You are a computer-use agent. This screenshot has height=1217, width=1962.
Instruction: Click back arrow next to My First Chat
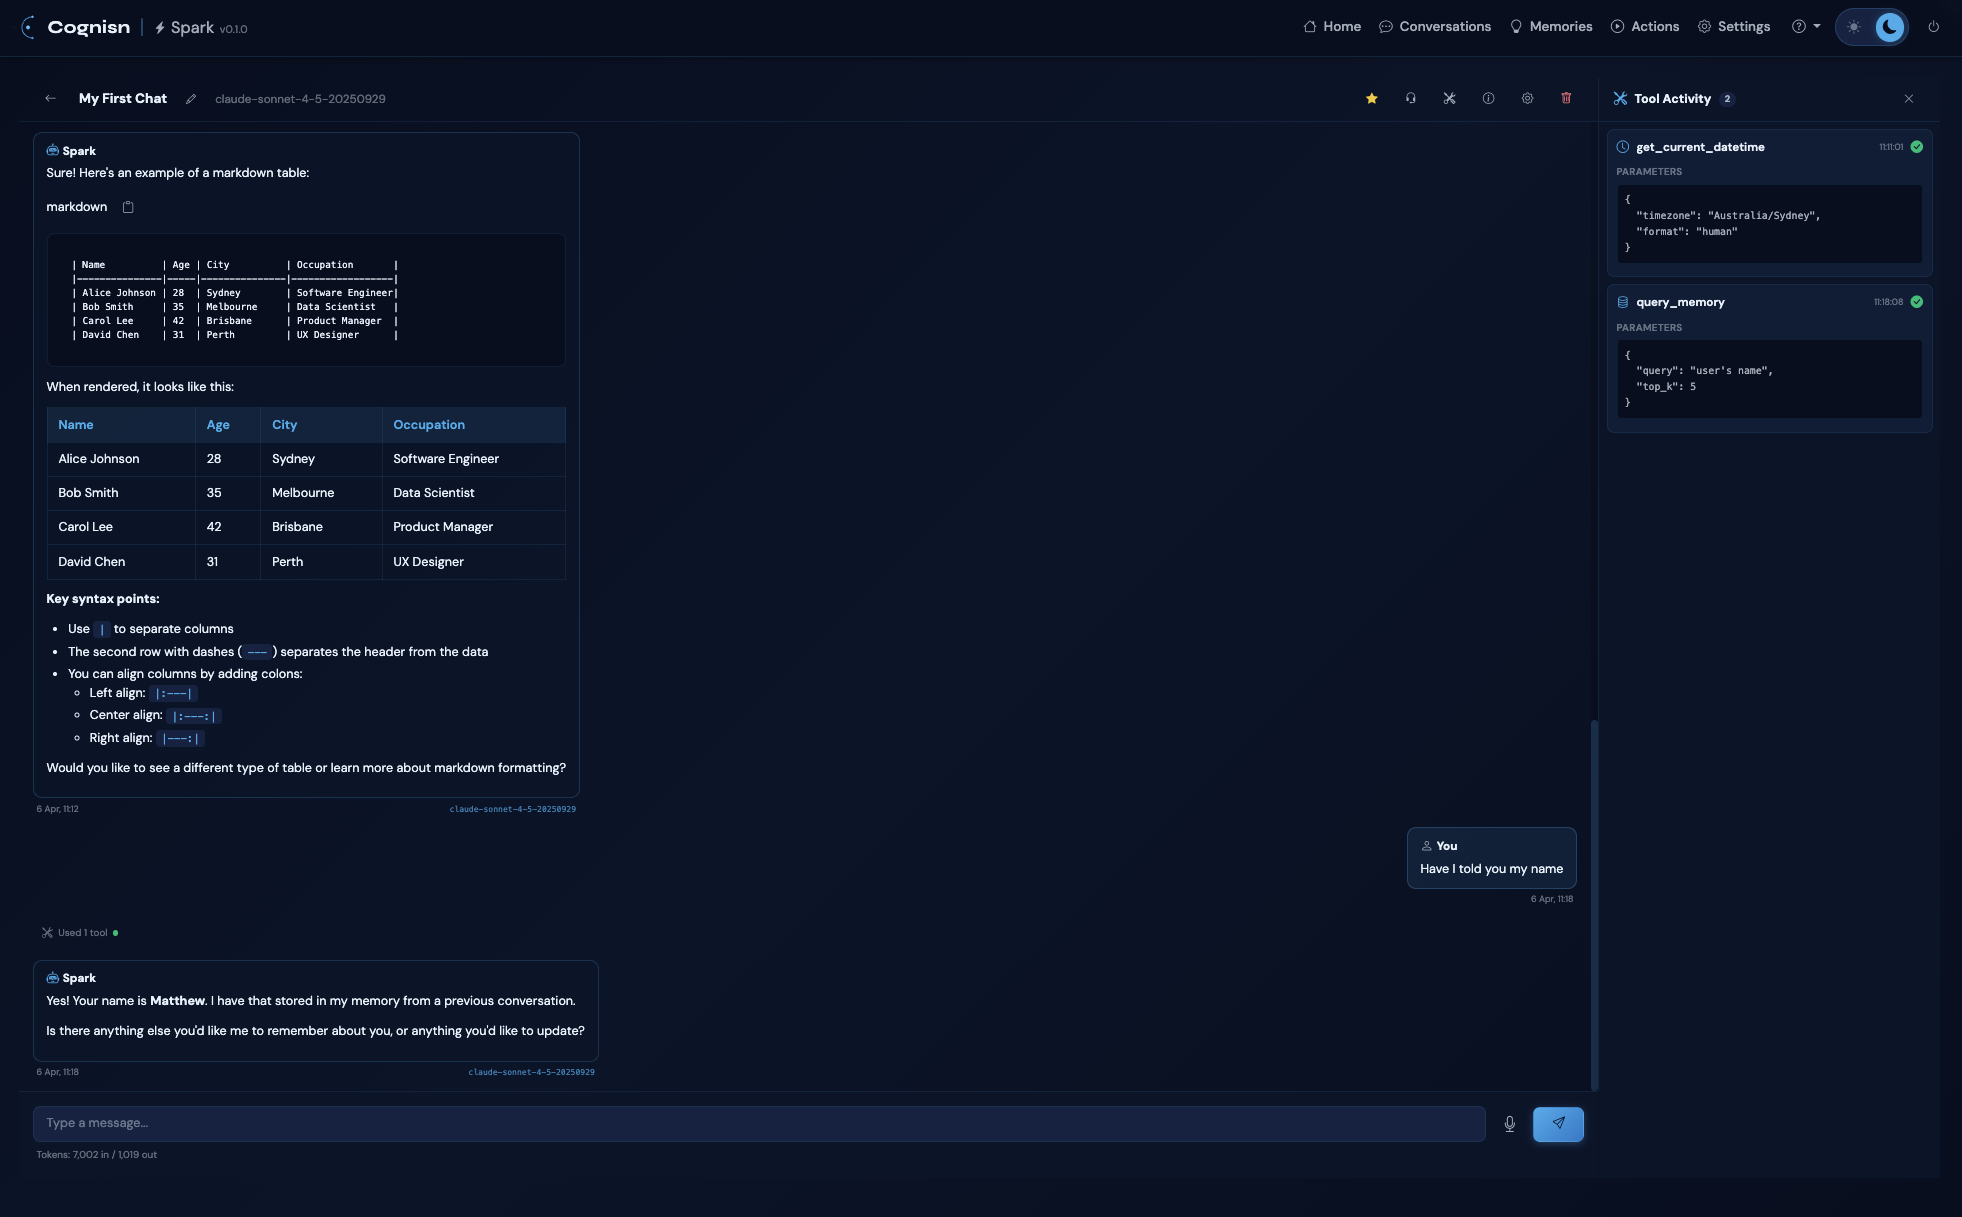click(50, 98)
